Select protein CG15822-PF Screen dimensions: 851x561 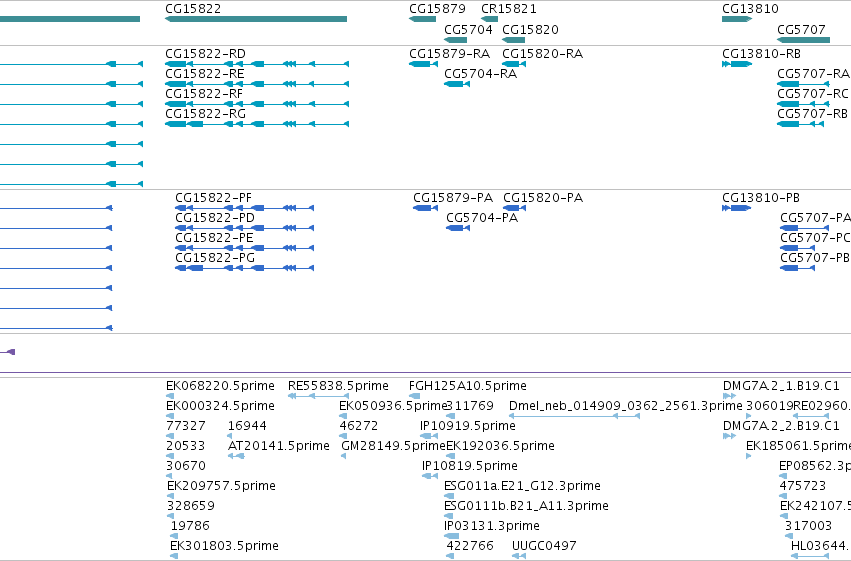[x=244, y=208]
